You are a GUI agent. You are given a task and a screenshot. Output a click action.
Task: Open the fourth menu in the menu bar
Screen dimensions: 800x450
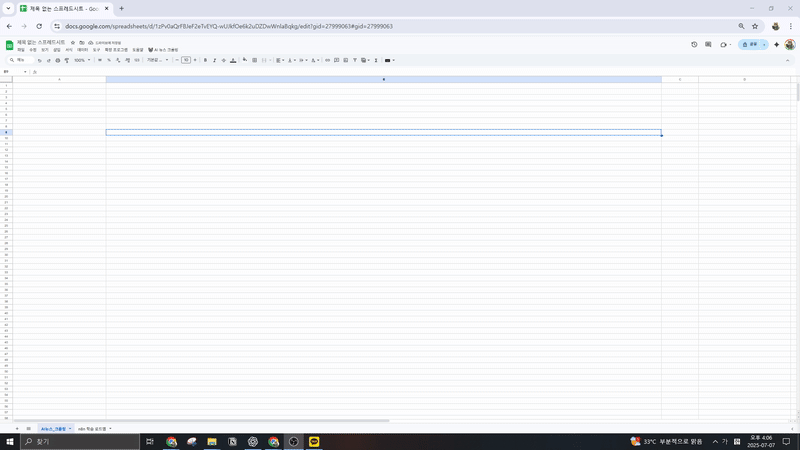(57, 50)
